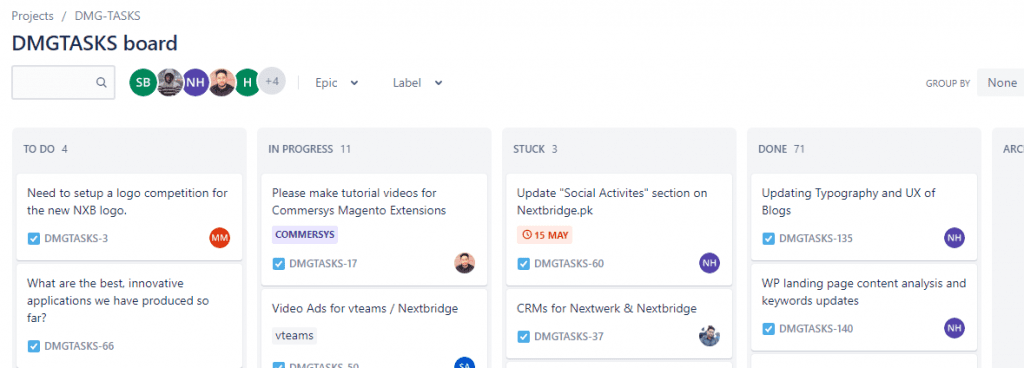Open the NXB logo competition card

click(129, 216)
